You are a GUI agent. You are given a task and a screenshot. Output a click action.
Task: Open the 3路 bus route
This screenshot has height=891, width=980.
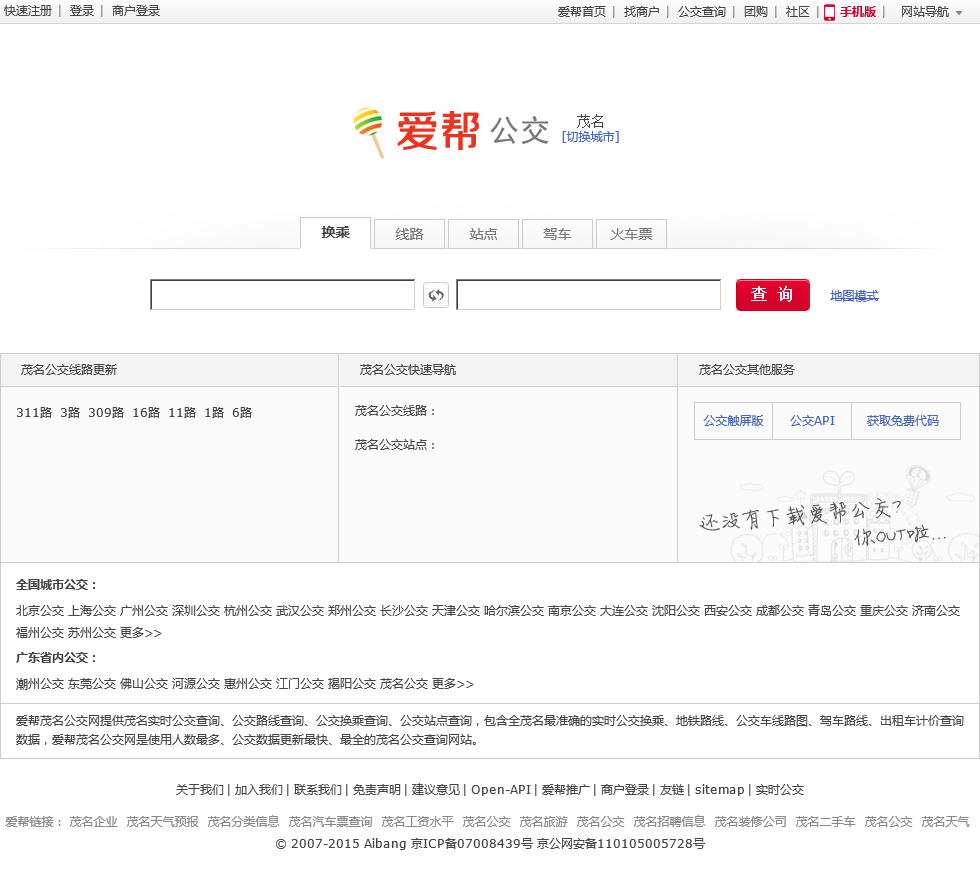[70, 412]
